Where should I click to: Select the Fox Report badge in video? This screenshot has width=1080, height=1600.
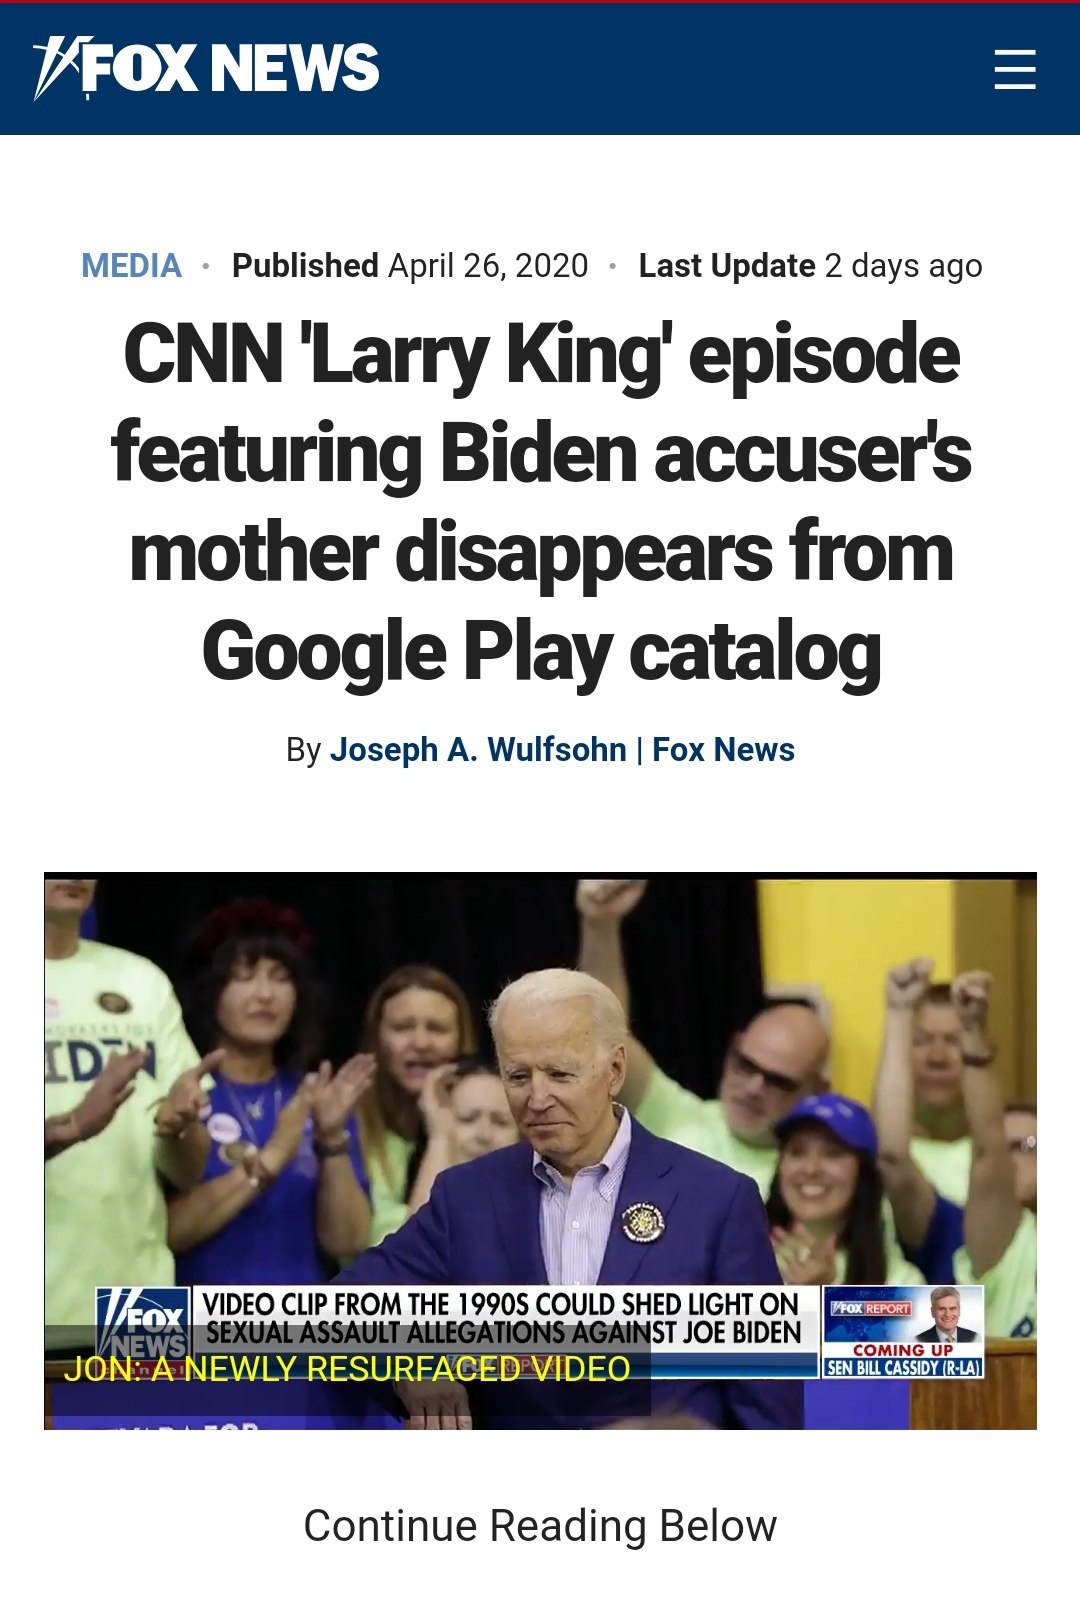tap(872, 1308)
